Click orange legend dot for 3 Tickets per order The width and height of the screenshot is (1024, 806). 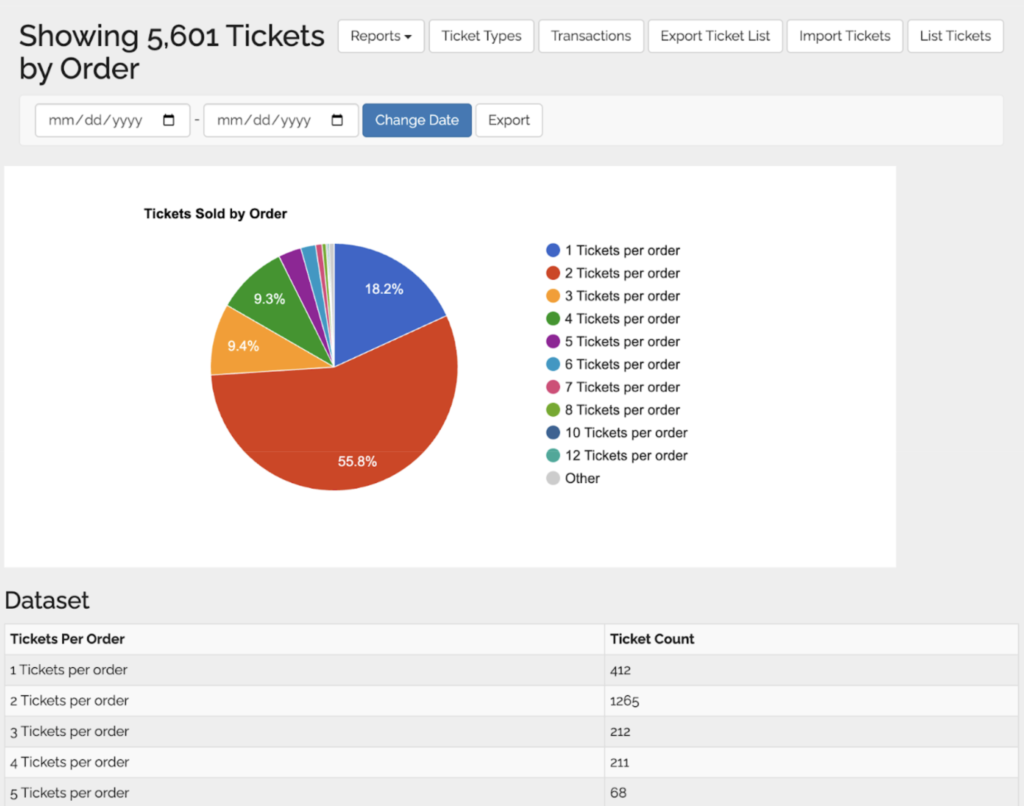point(553,296)
